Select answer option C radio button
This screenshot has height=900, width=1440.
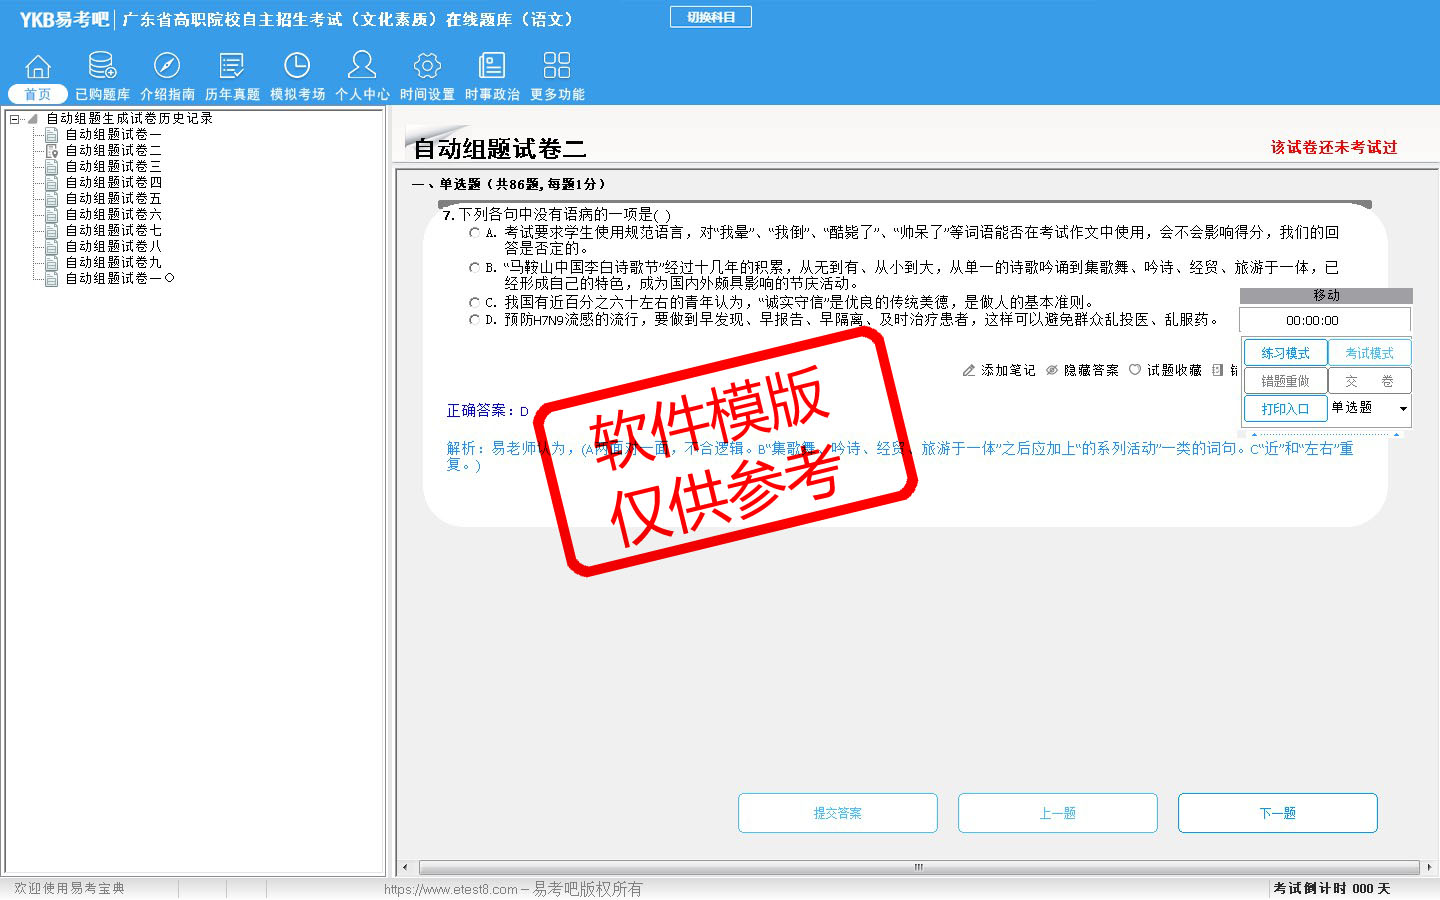pyautogui.click(x=474, y=302)
